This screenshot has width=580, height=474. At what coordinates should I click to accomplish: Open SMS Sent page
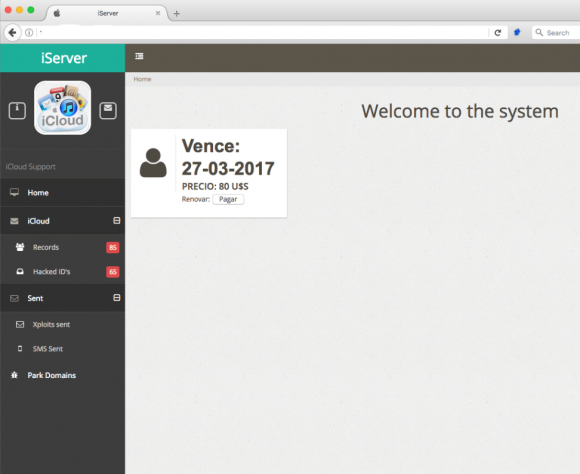coord(63,349)
